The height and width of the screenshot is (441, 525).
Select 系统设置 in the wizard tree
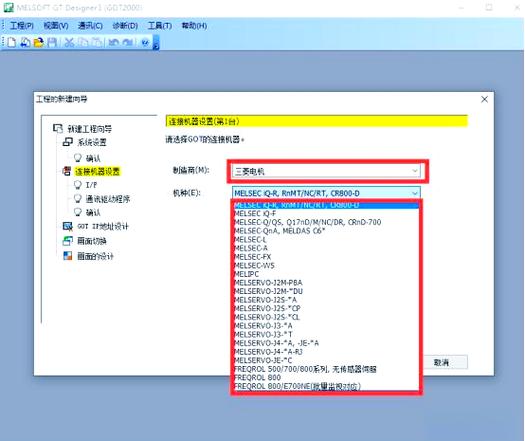(x=92, y=142)
